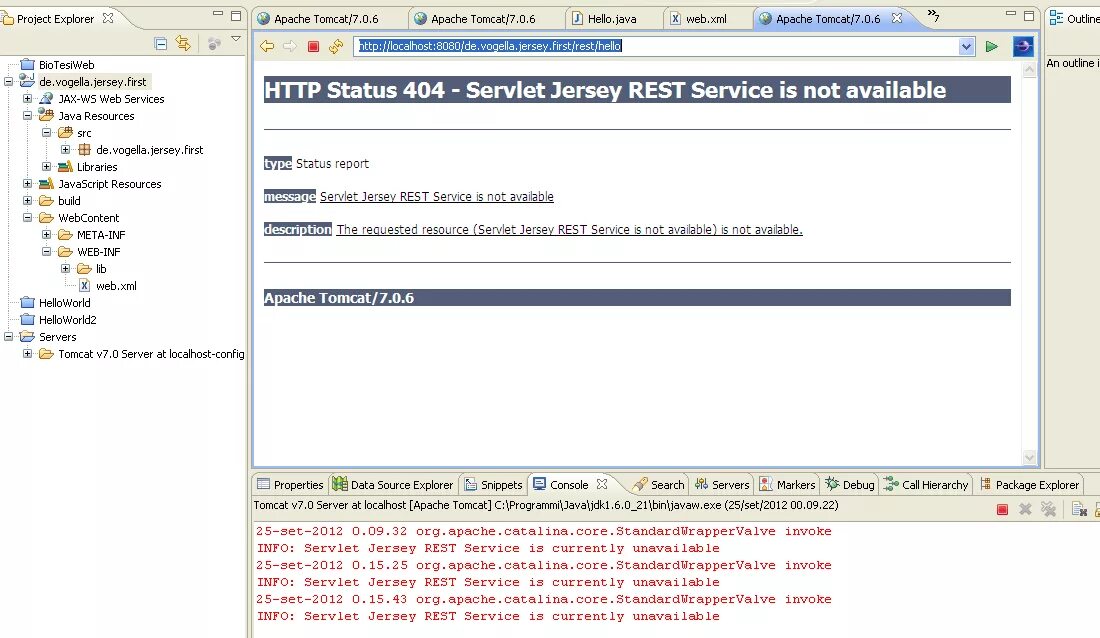
Task: Expand the META-INF folder node
Action: 46,234
